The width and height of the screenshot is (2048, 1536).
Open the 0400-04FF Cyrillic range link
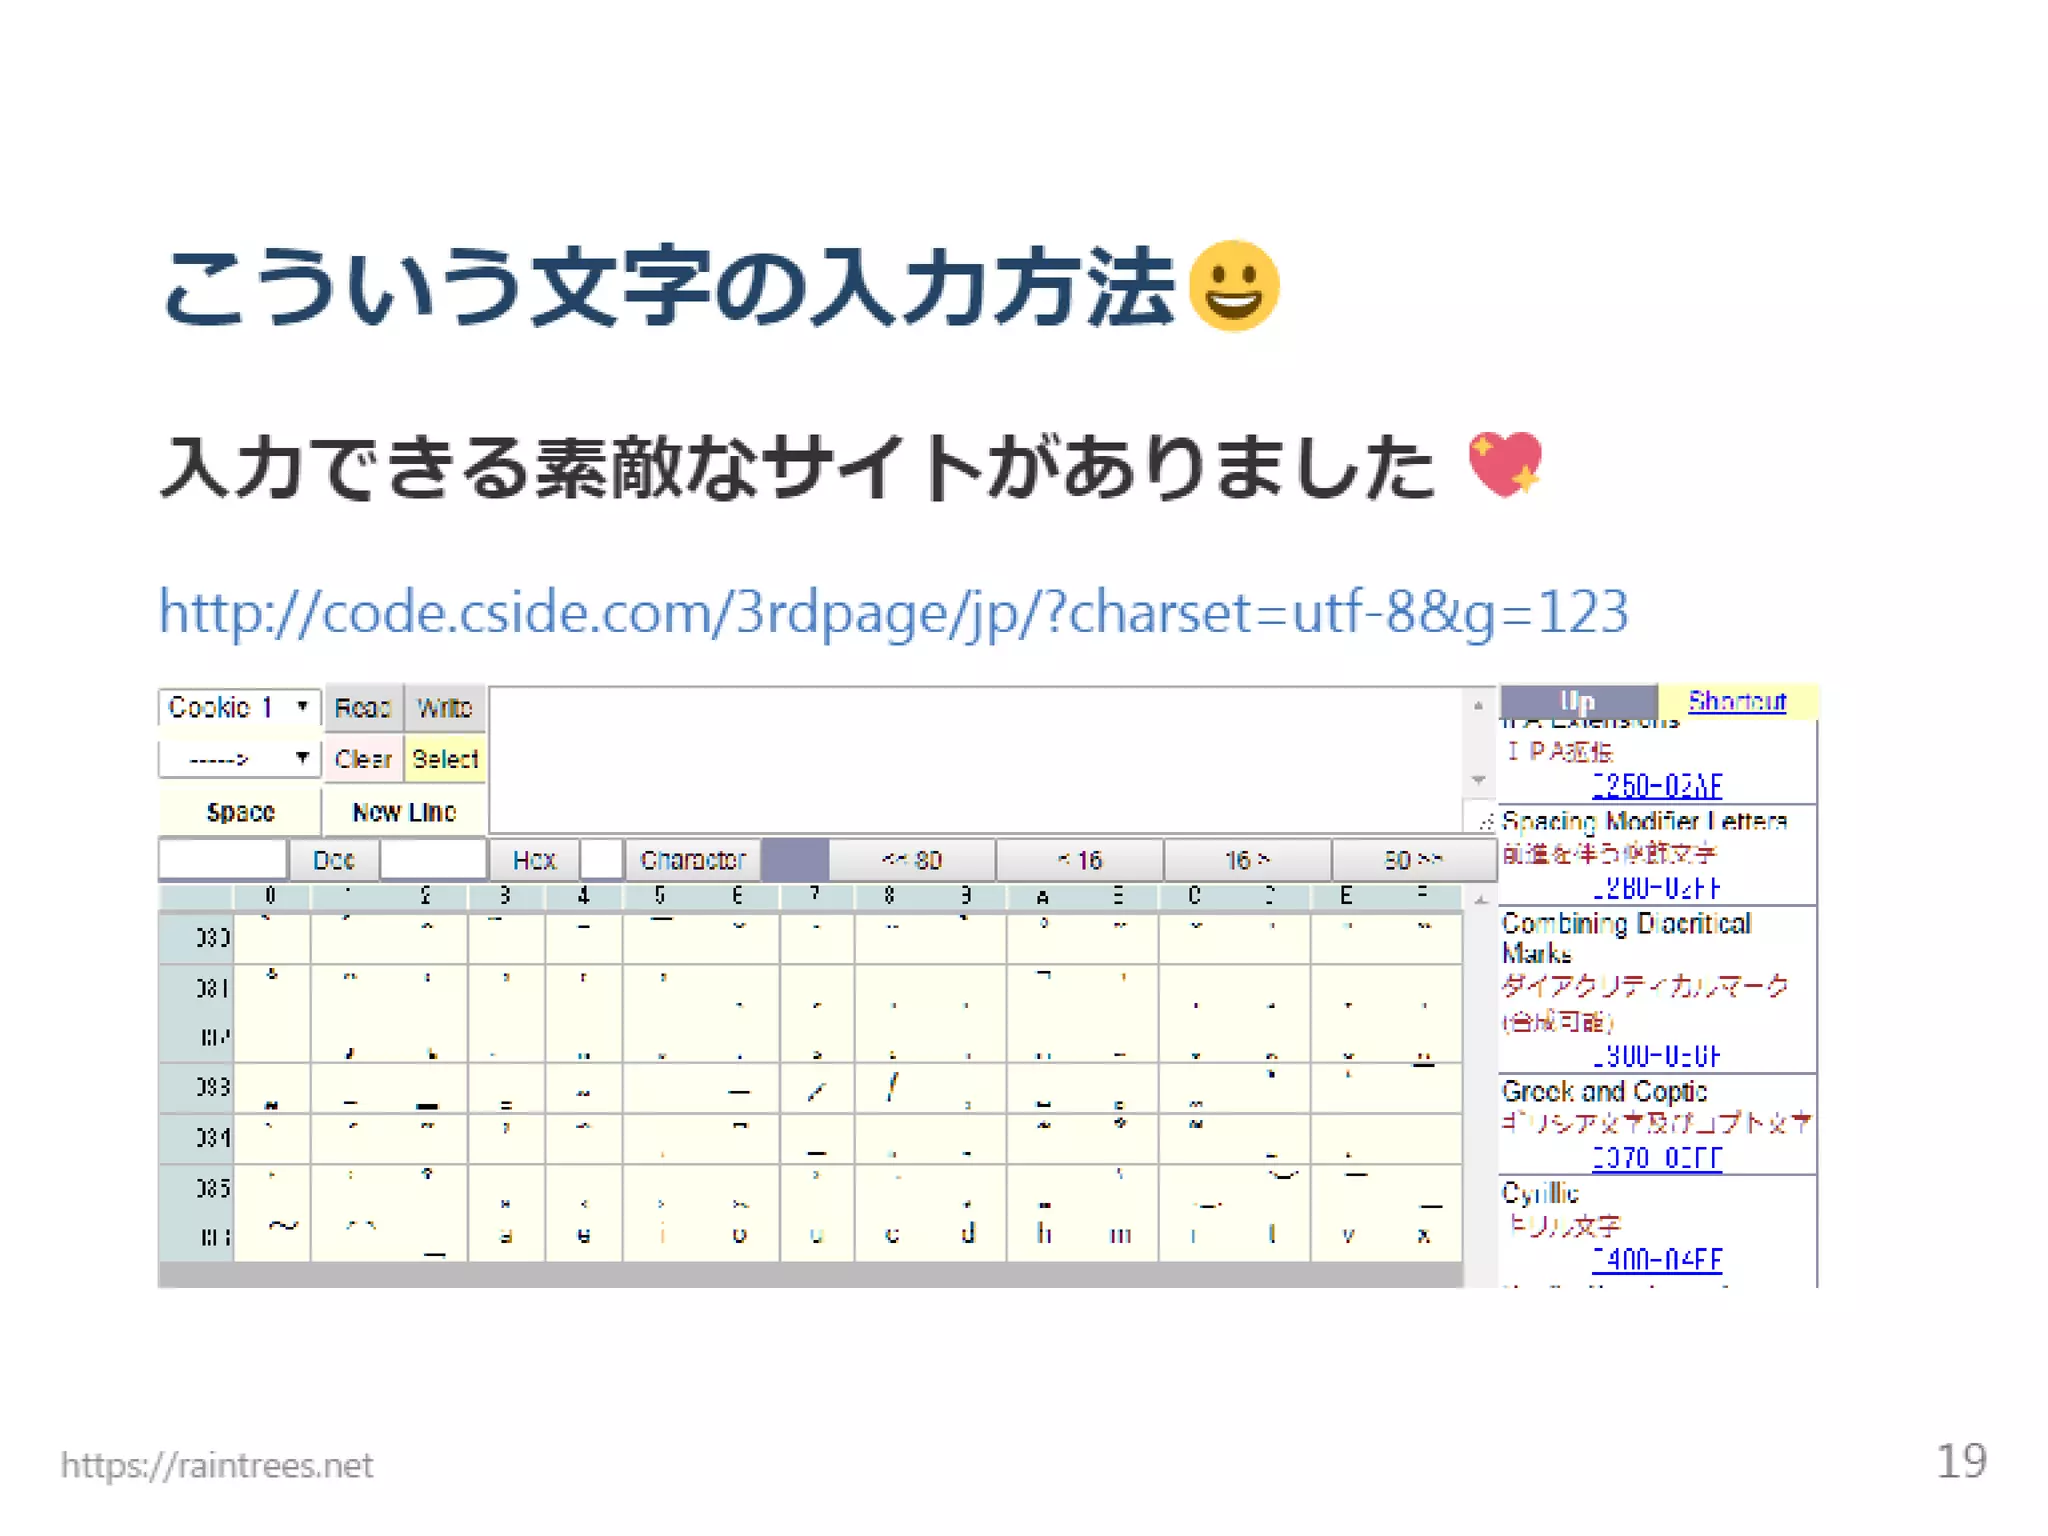point(1657,1259)
